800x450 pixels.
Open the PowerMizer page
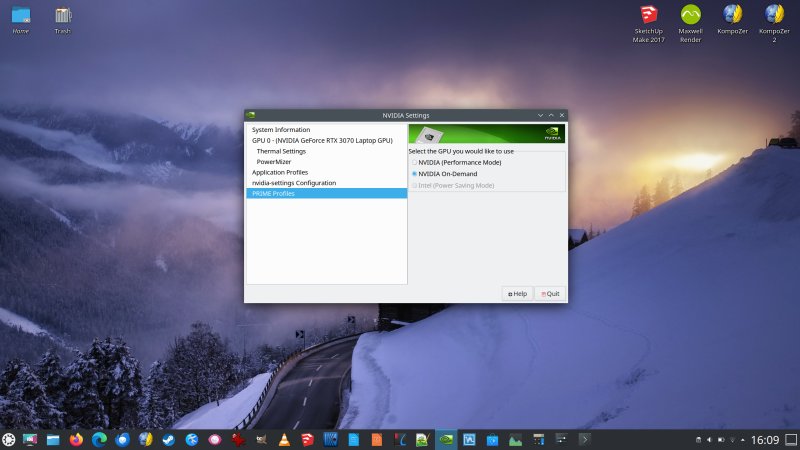point(273,162)
